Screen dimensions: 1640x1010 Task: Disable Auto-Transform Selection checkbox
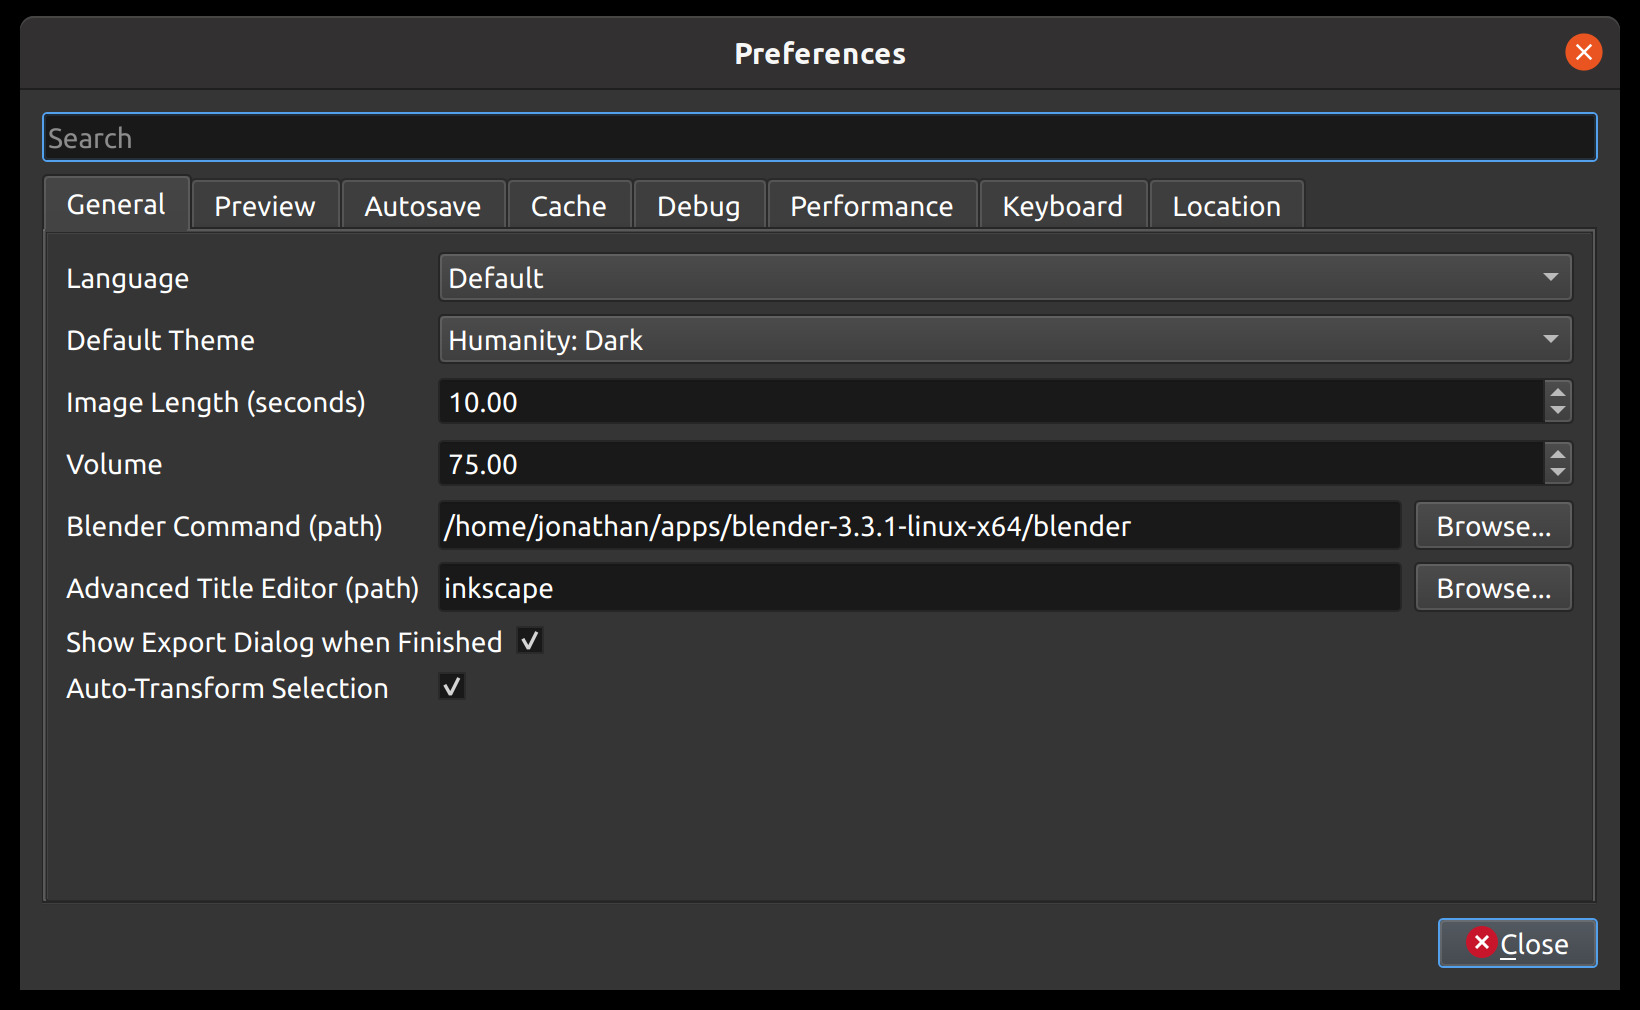(x=452, y=687)
